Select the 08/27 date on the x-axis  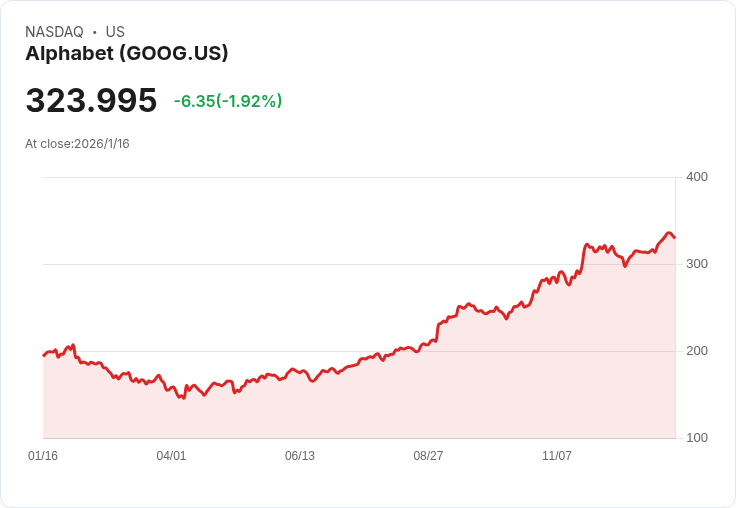pyautogui.click(x=428, y=456)
